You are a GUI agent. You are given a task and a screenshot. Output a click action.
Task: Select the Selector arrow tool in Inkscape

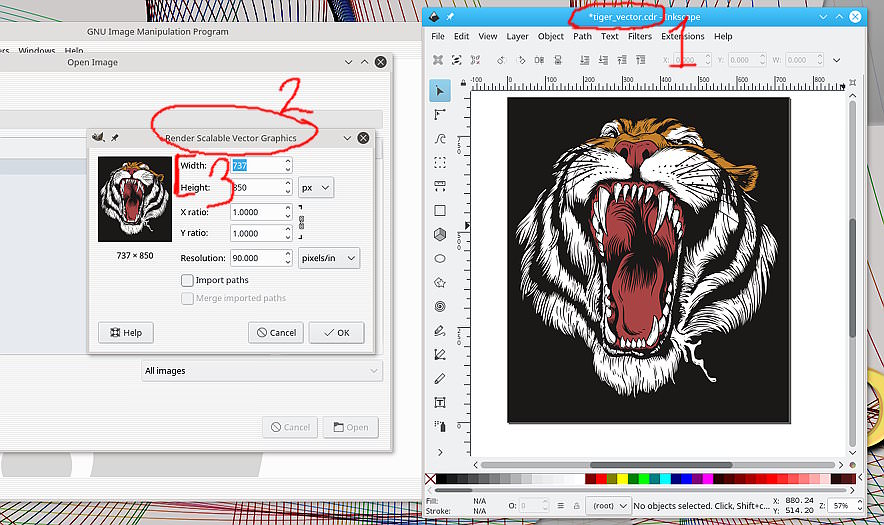(x=440, y=91)
